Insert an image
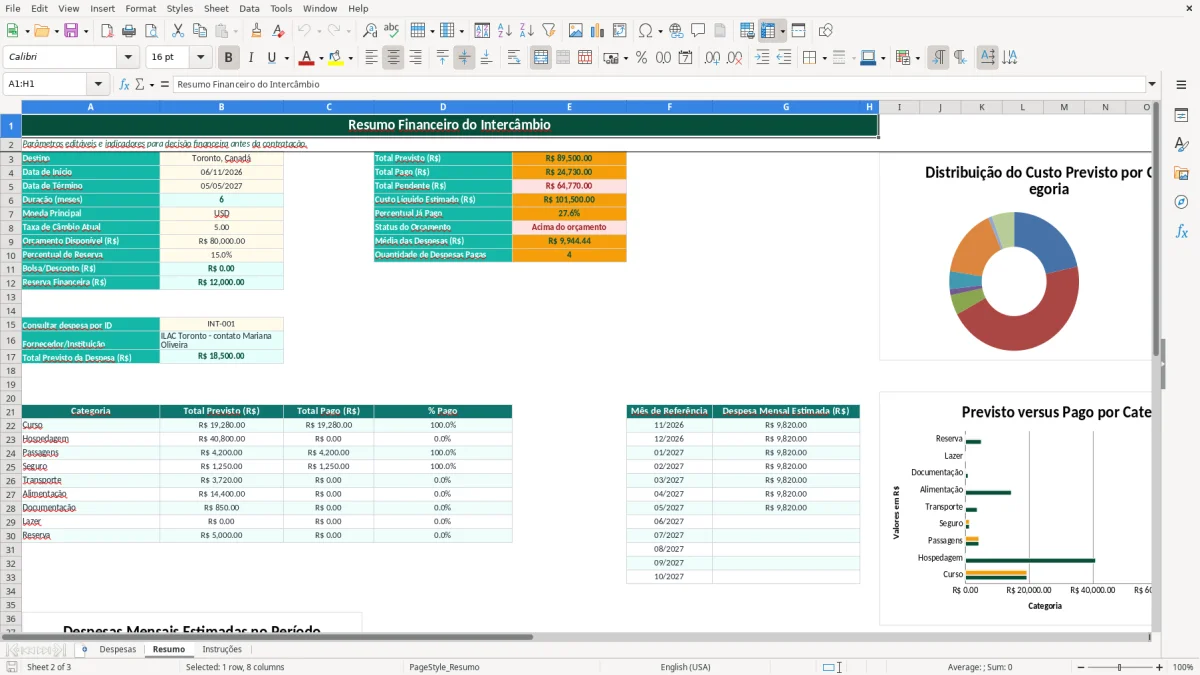The height and width of the screenshot is (675, 1200). pos(576,31)
